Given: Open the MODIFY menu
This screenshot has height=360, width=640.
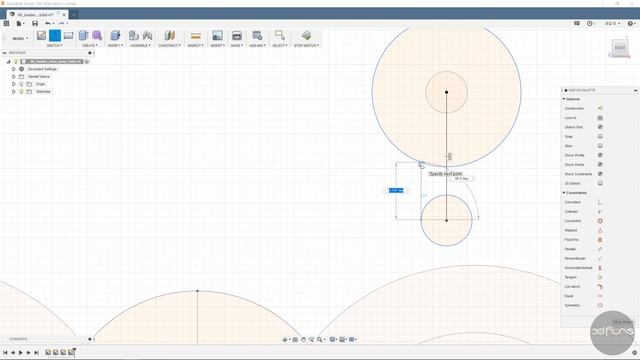Looking at the screenshot, I should click(116, 46).
